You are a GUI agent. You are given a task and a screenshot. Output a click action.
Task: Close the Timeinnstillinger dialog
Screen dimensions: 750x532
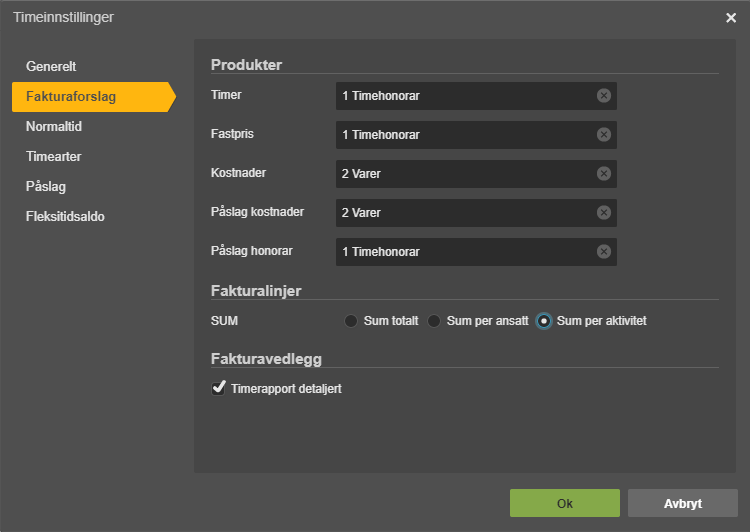[731, 18]
